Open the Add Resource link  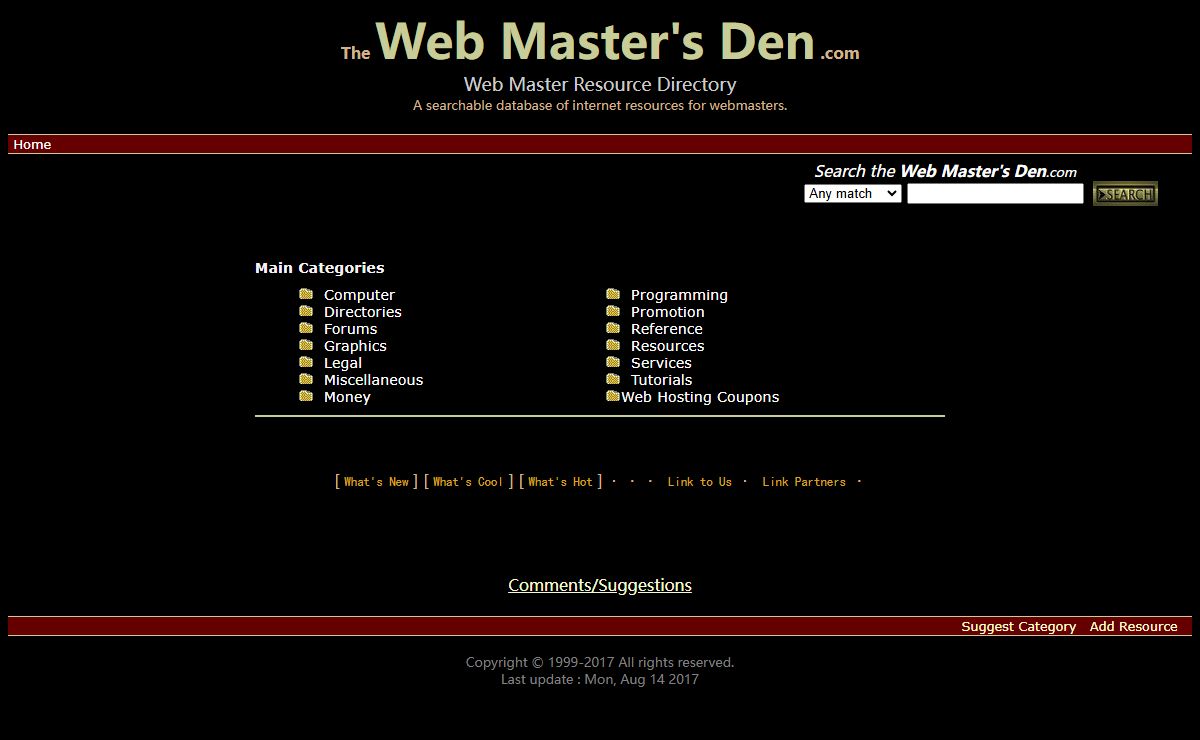click(1133, 627)
